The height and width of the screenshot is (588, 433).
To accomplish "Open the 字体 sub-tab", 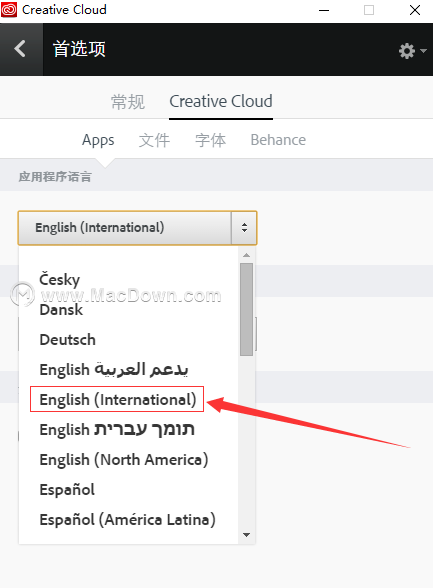I will pyautogui.click(x=210, y=140).
